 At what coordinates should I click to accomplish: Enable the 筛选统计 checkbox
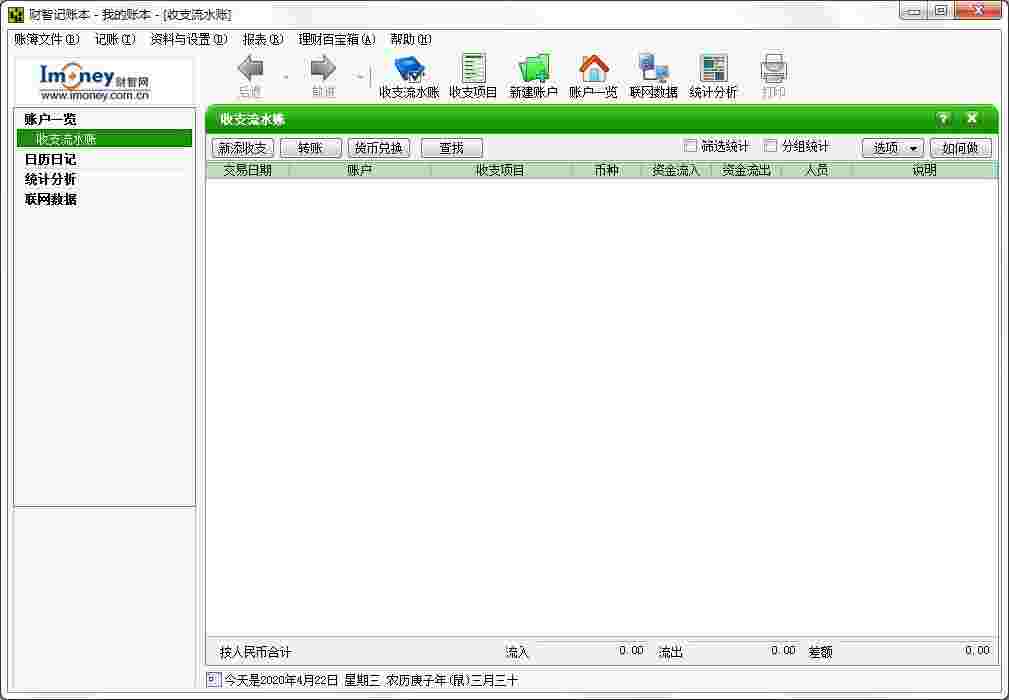pos(690,145)
